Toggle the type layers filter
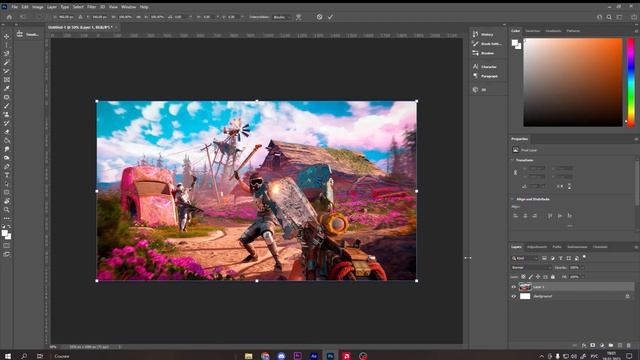Viewport: 640px width, 360px height. pos(560,258)
